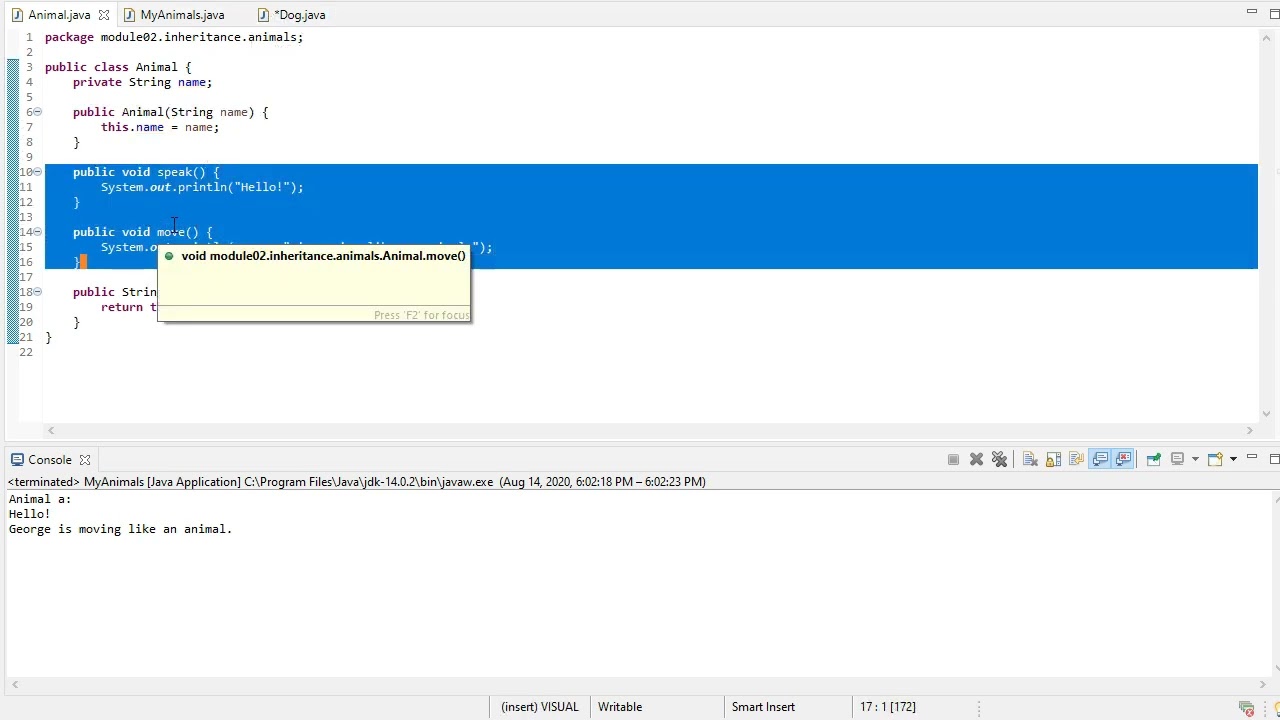Click the println("Hello!") statement

coord(202,187)
